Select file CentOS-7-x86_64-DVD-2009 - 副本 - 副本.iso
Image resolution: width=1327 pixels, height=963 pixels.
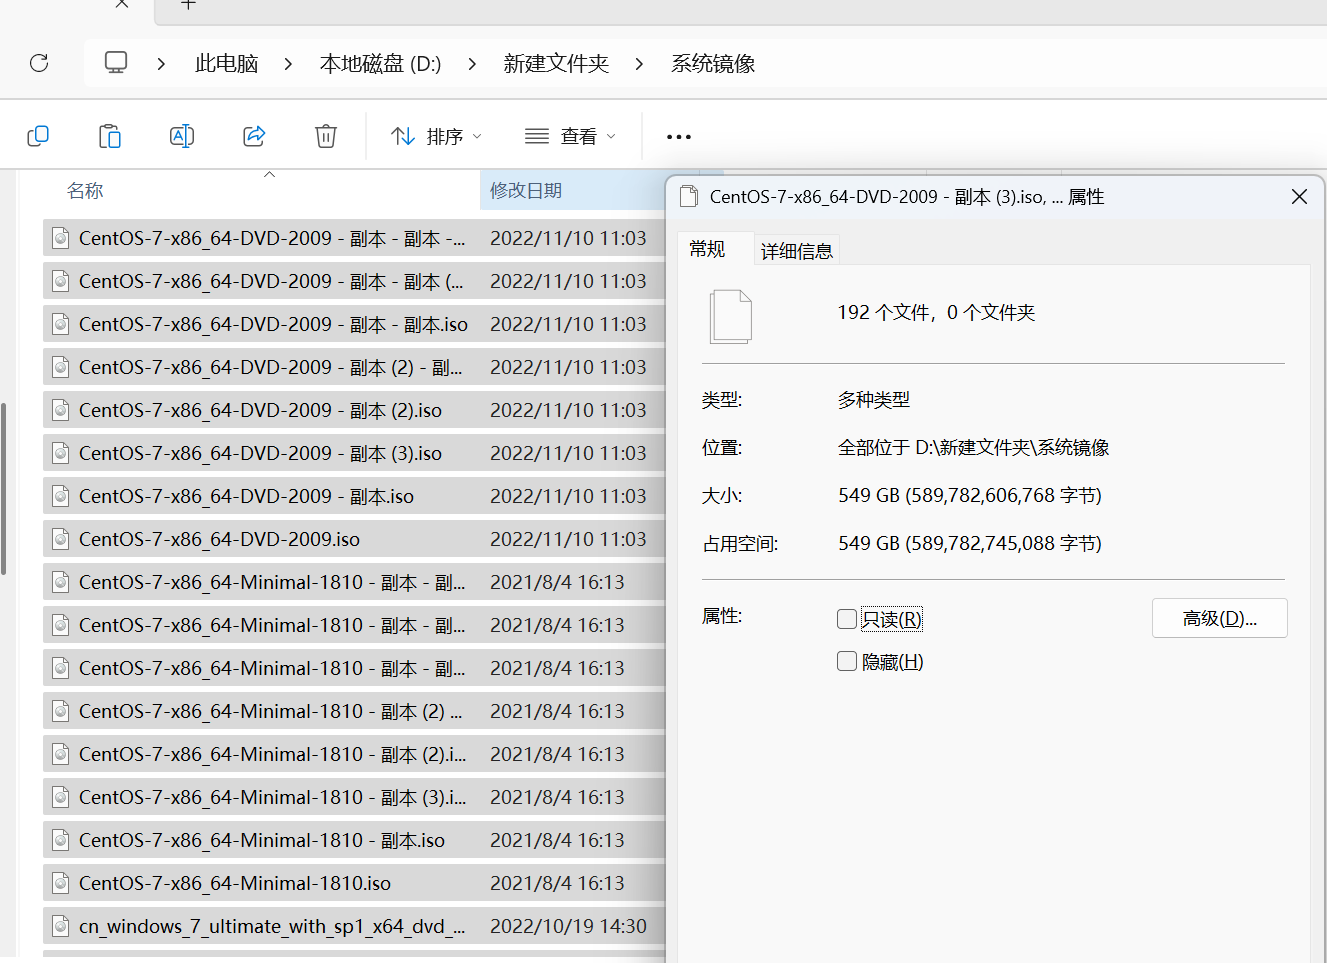354,324
